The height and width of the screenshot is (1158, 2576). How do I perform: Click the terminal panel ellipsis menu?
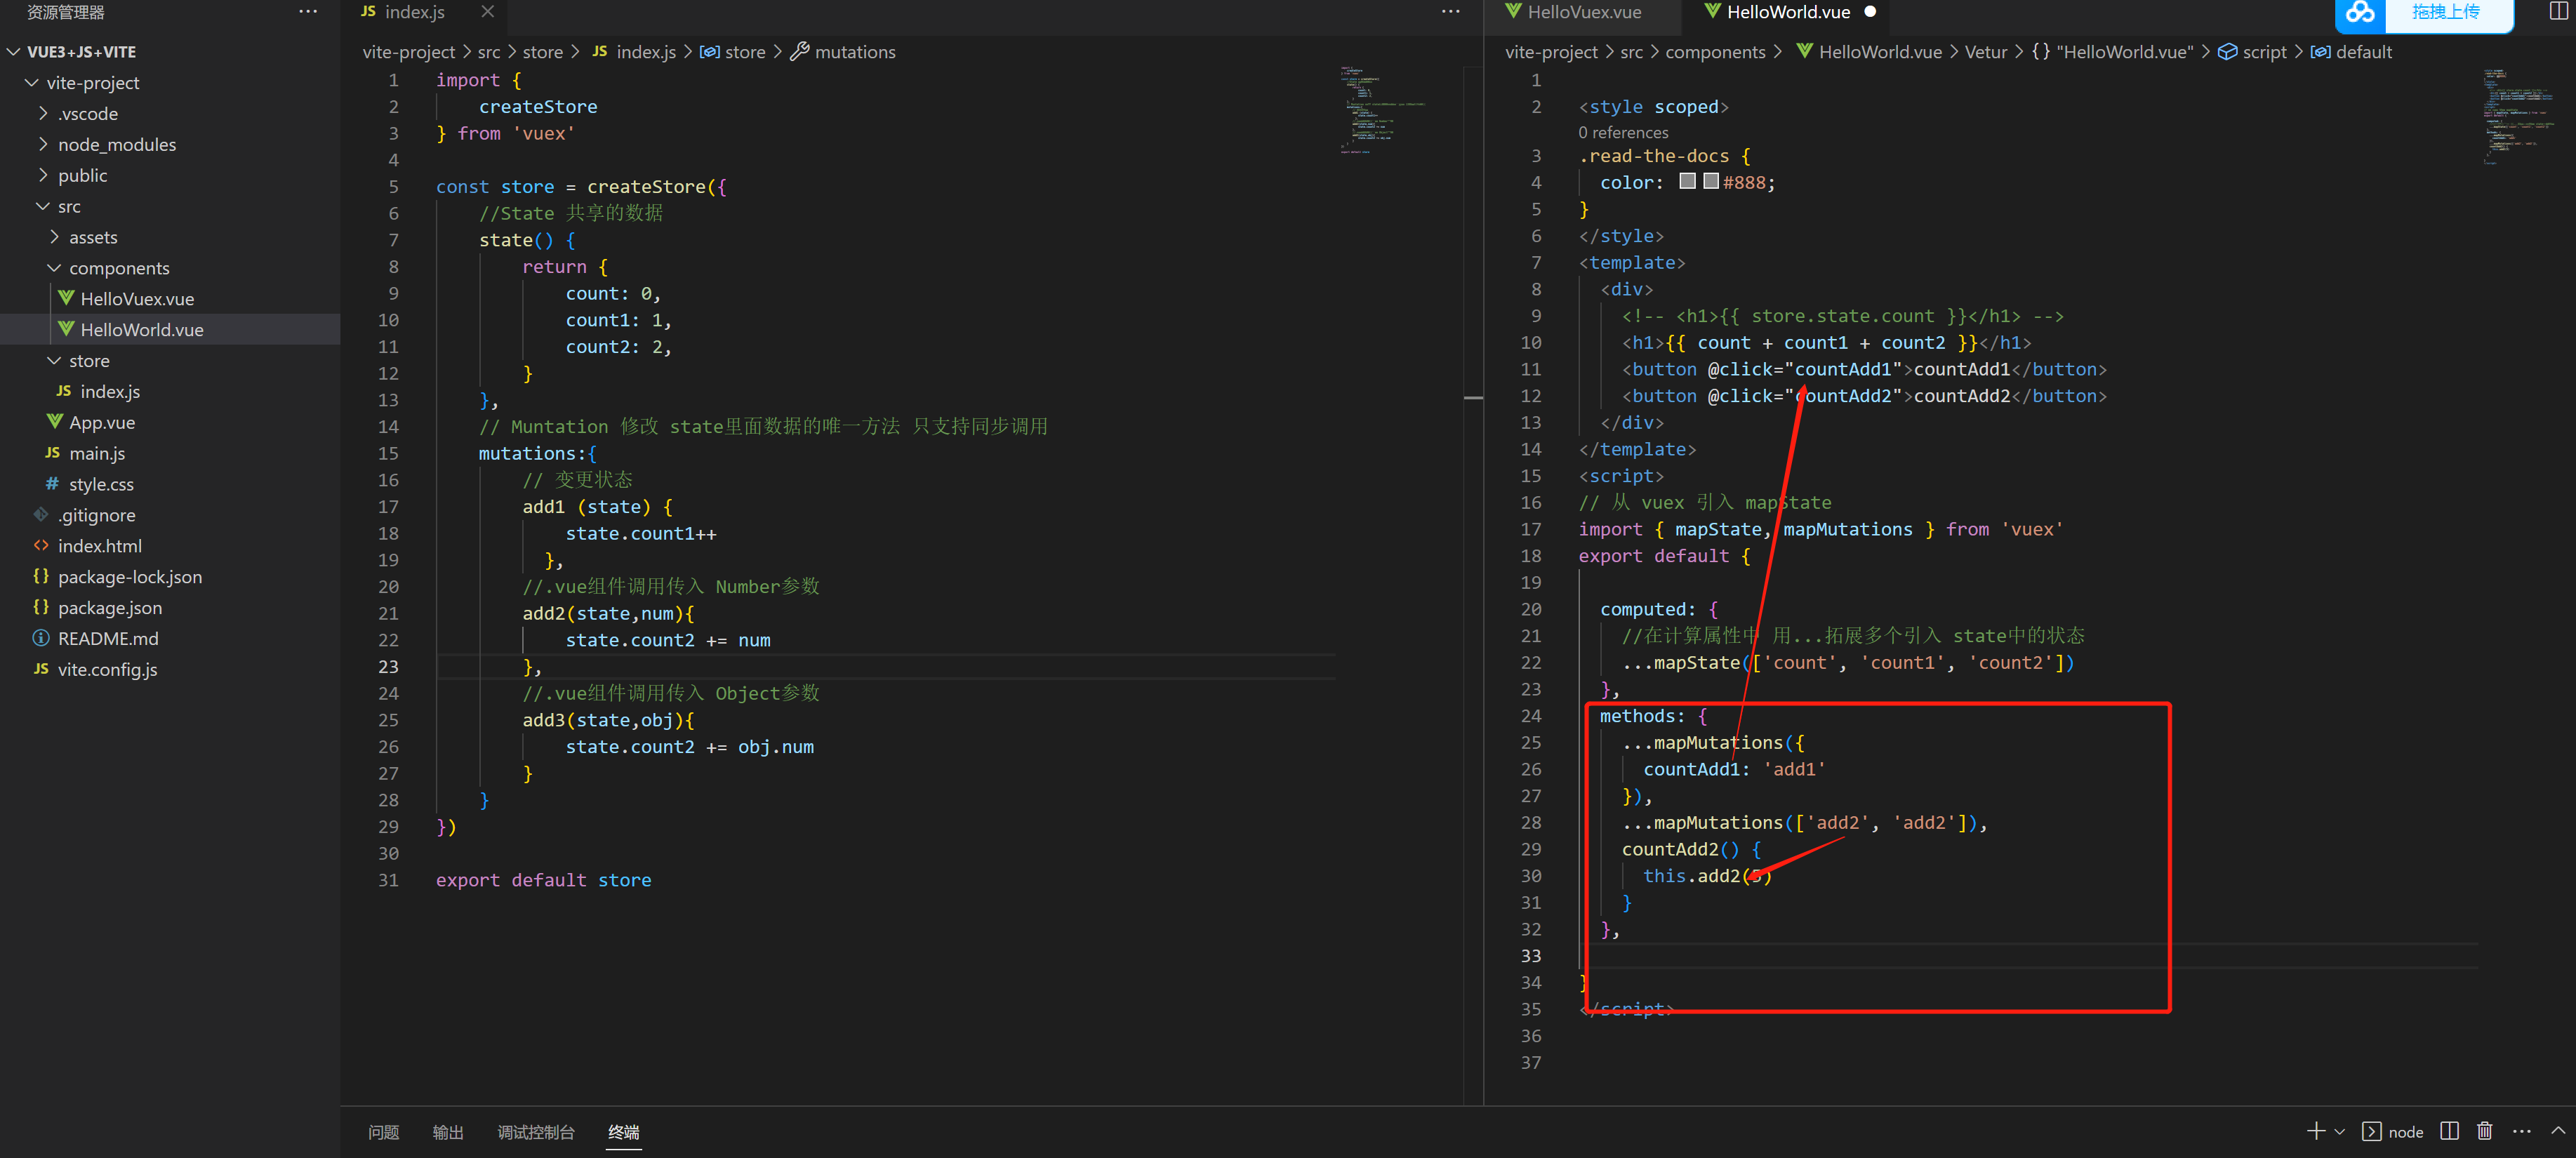(2521, 1131)
